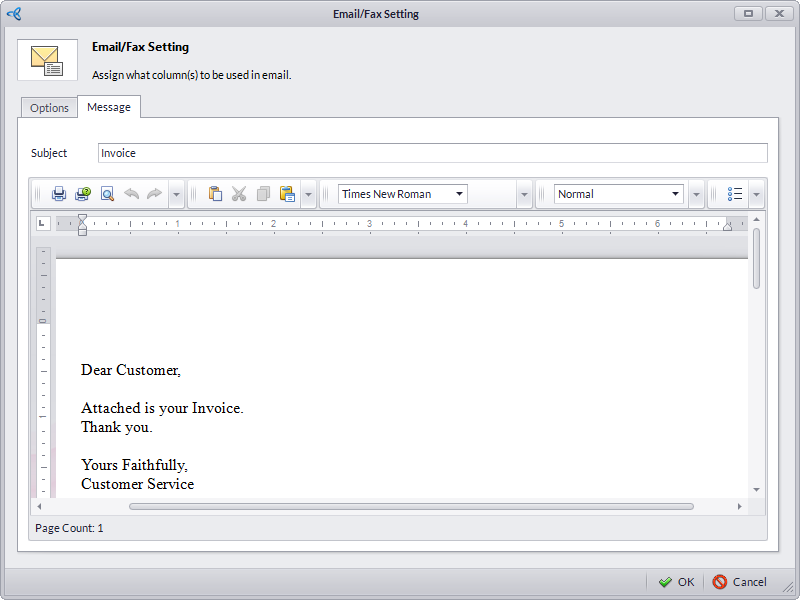Click the Undo arrow icon

coord(131,194)
